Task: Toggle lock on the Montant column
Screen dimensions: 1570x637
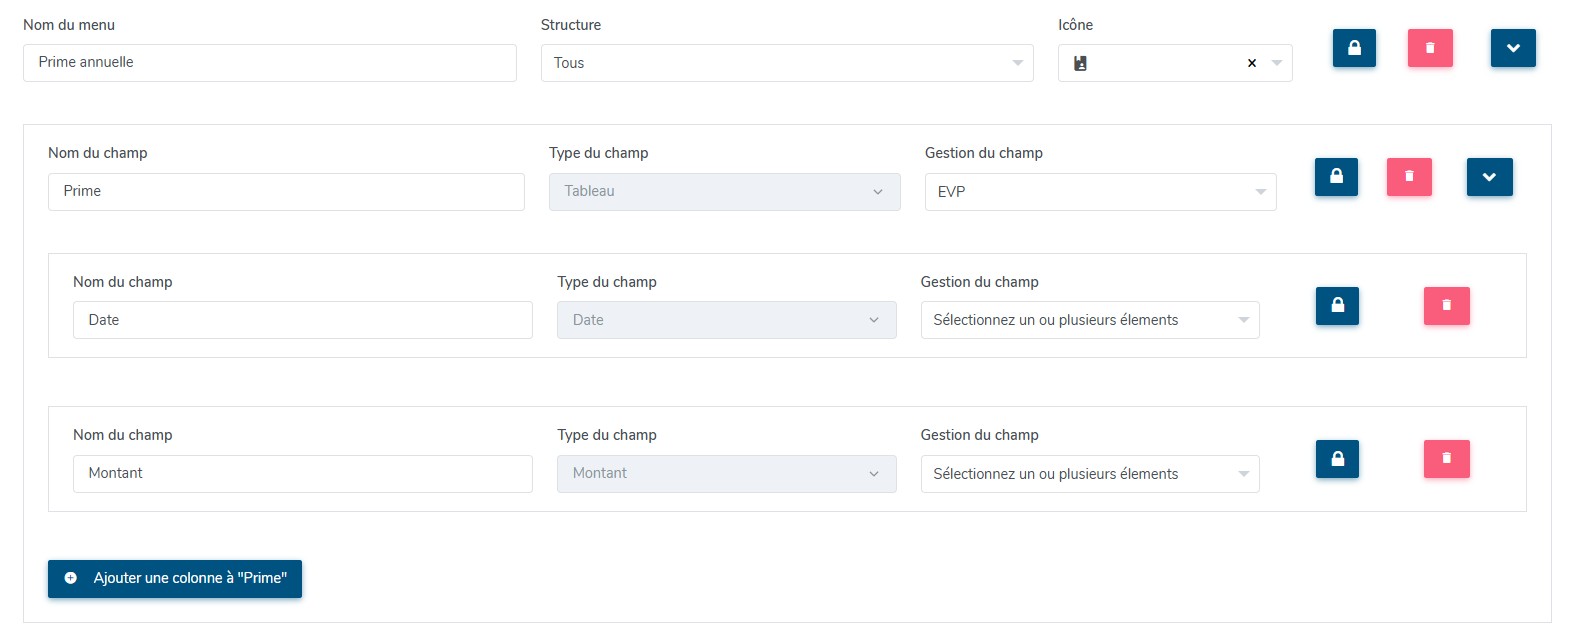Action: pos(1337,459)
